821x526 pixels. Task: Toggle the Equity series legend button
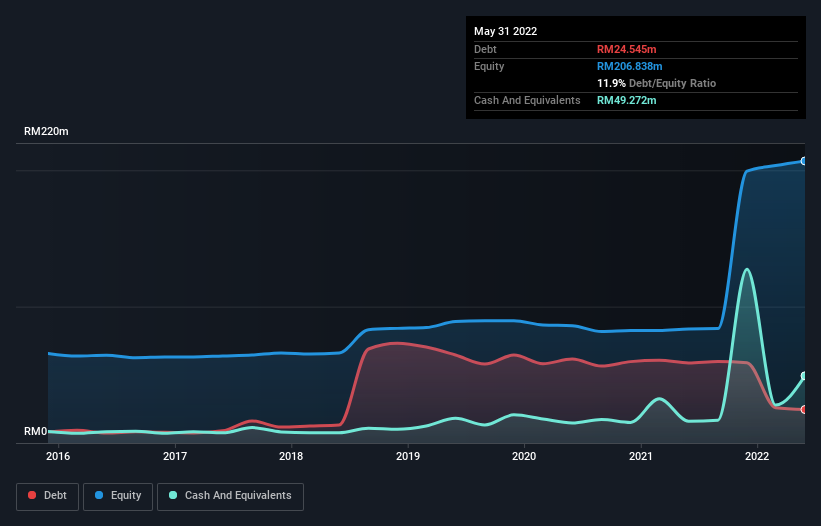pos(118,496)
